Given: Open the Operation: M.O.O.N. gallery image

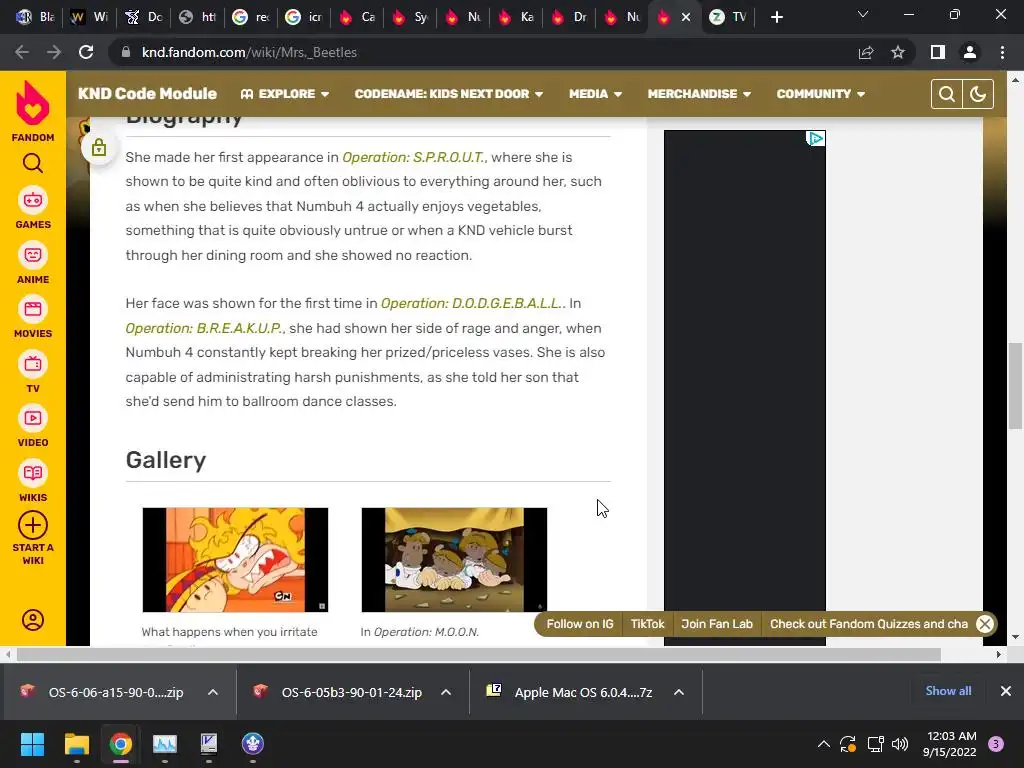Looking at the screenshot, I should pyautogui.click(x=454, y=560).
